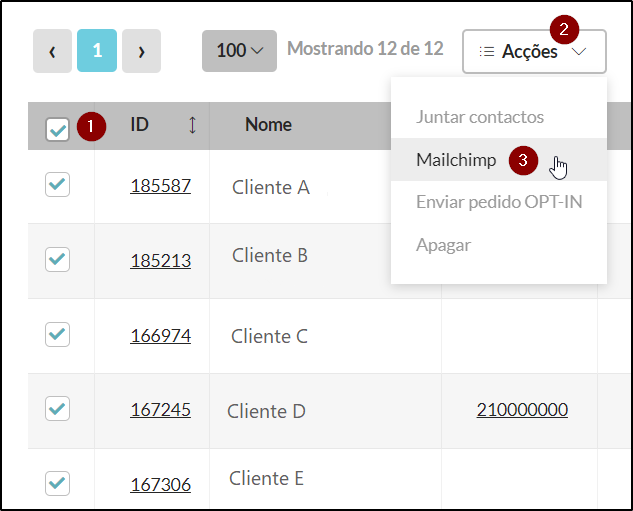633x511 pixels.
Task: Open contact ID 167306
Action: coord(160,485)
